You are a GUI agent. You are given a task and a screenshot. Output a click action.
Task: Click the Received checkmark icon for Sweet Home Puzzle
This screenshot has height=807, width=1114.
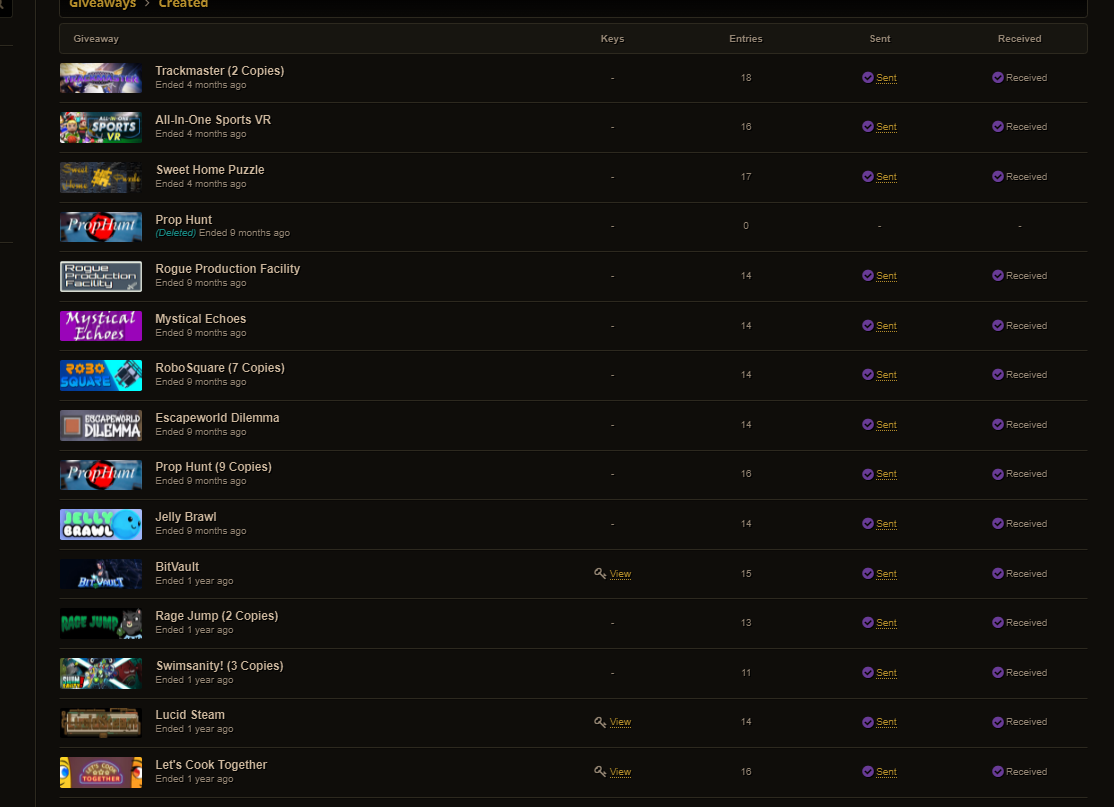coord(997,176)
